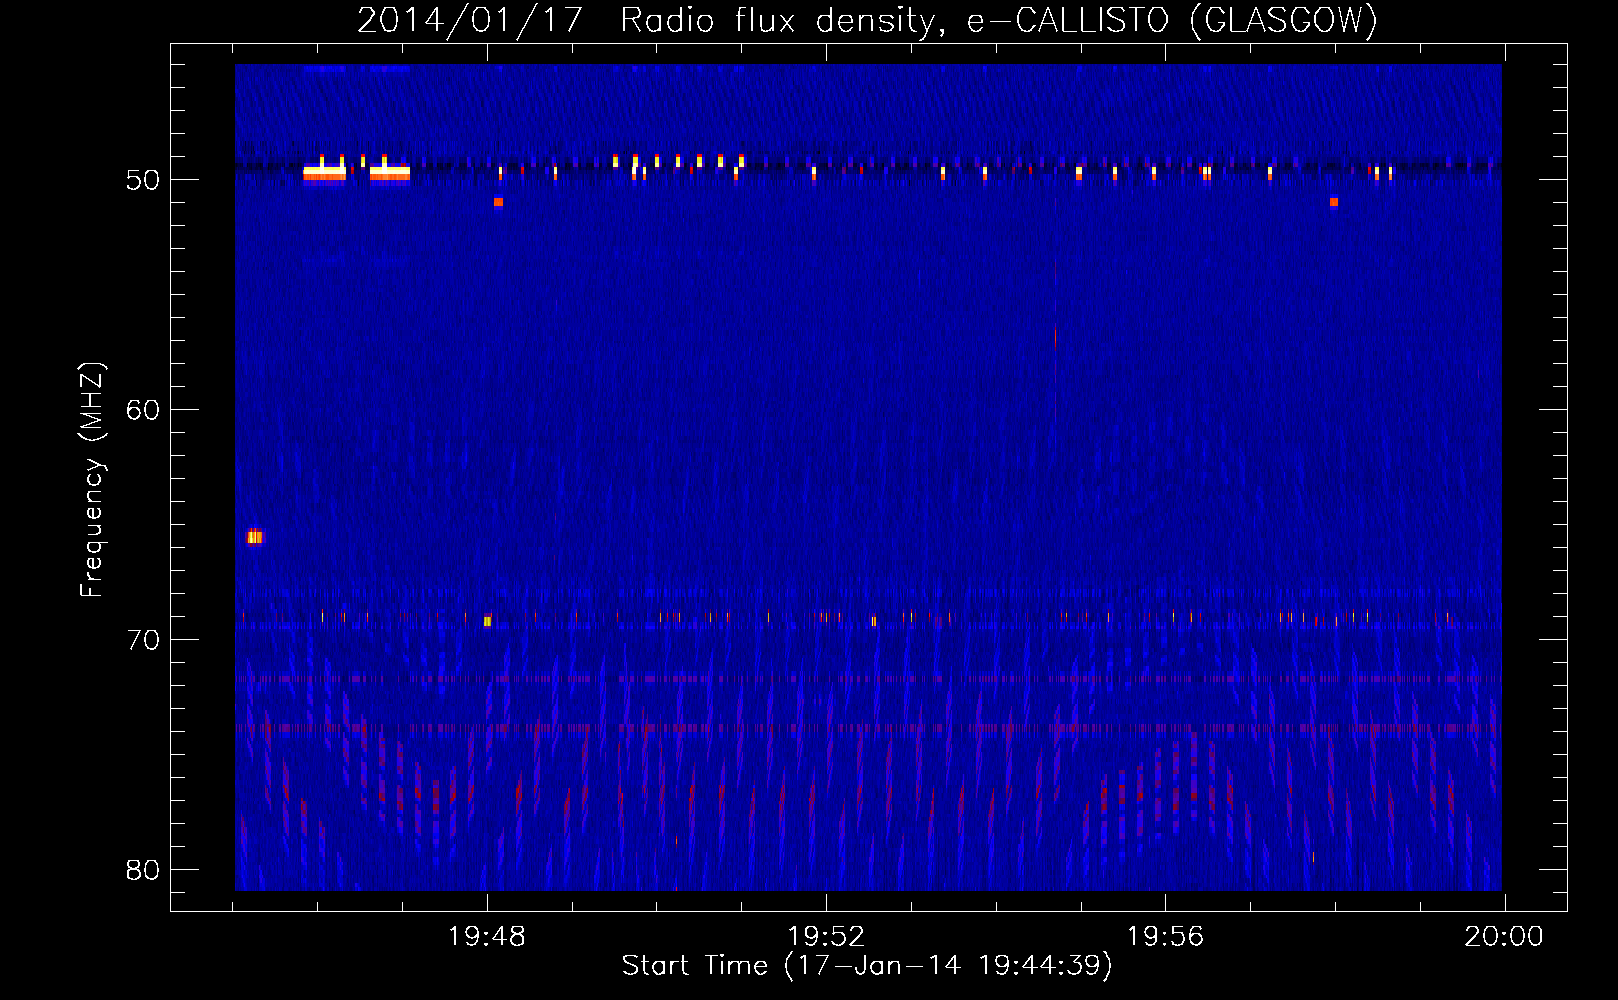Click the 80 frequency tick label
1618x1000 pixels.
(x=143, y=870)
